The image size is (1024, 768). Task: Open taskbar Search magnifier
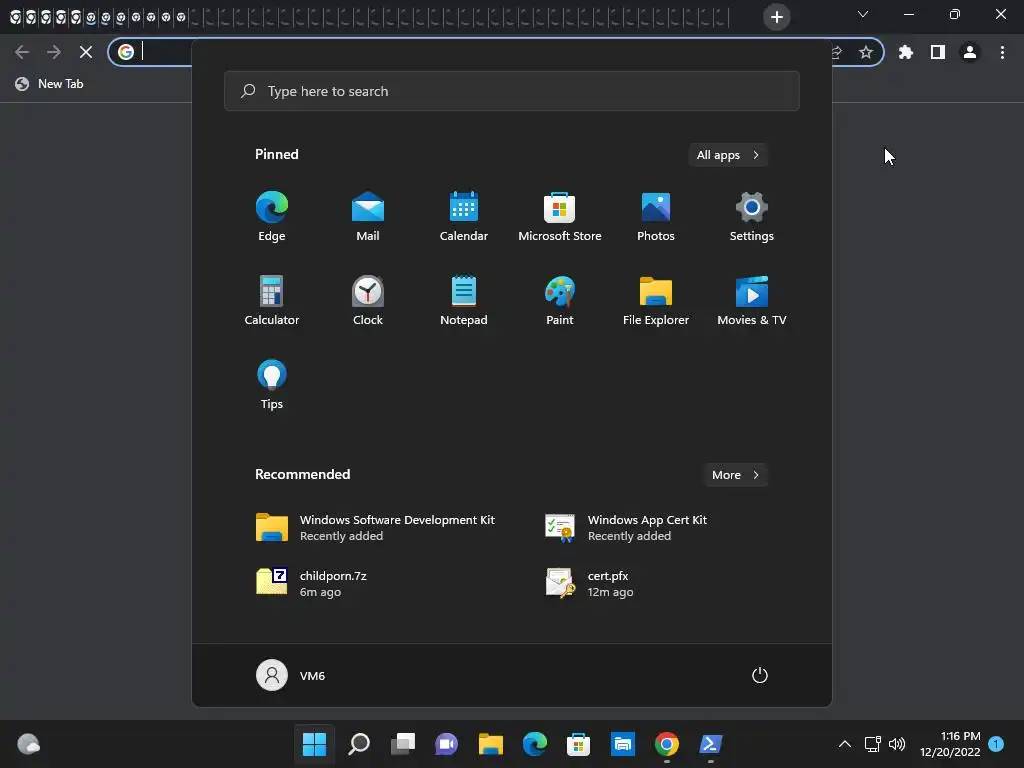pos(359,744)
